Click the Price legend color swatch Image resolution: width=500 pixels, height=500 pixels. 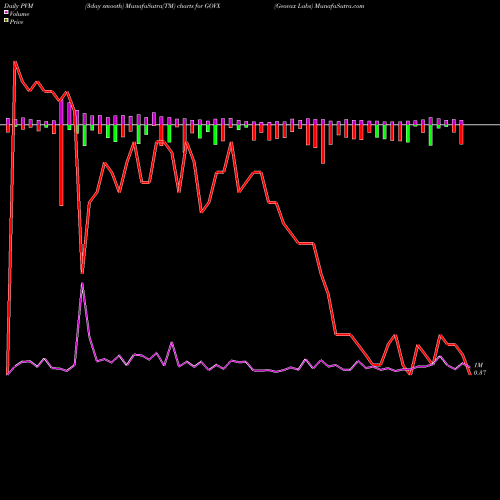coord(6,21)
